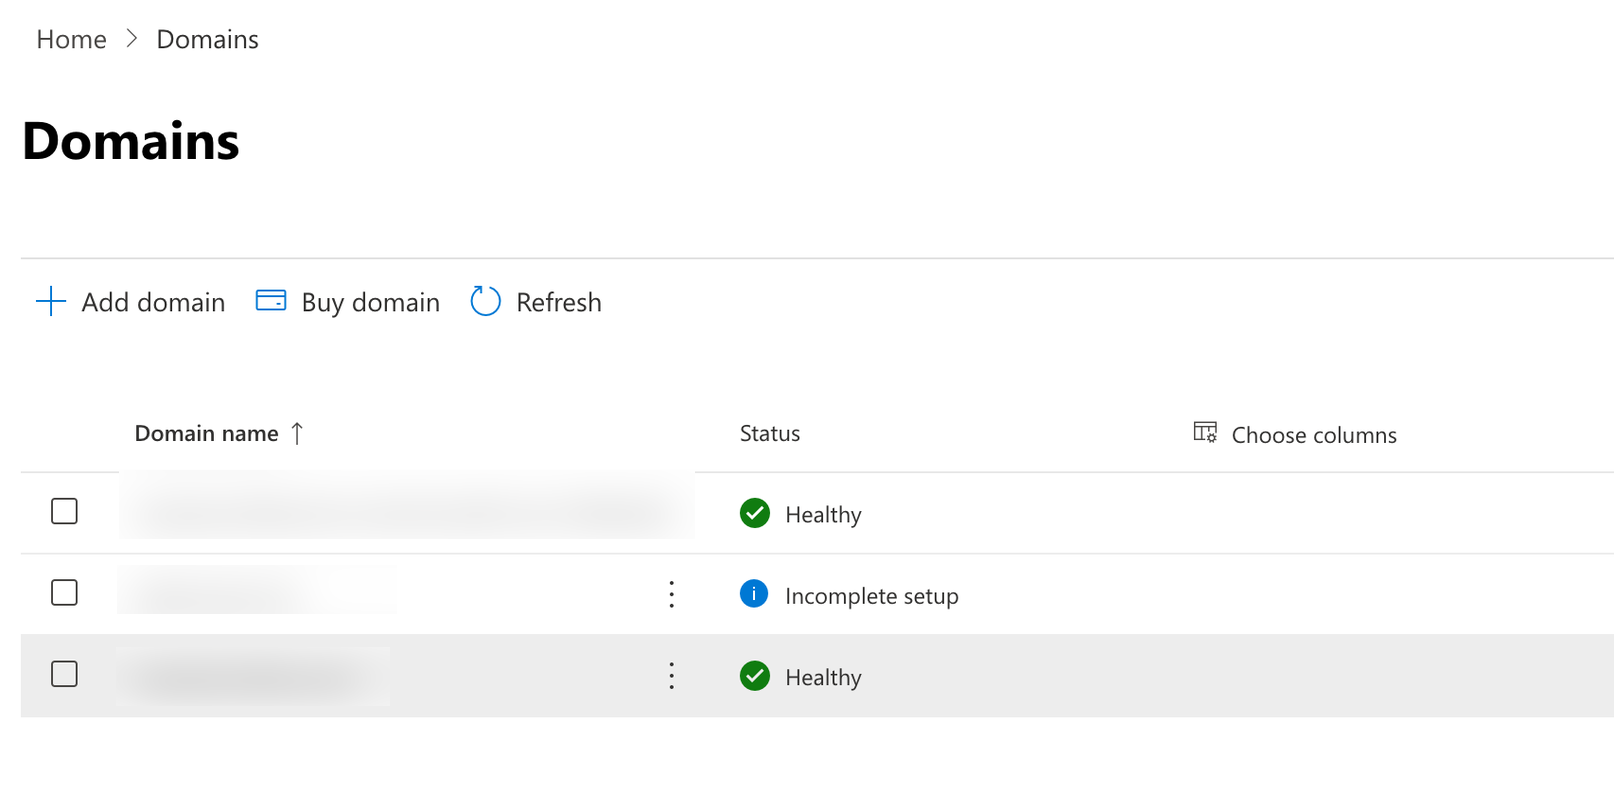Image resolution: width=1614 pixels, height=812 pixels.
Task: Sort by the Domain name column header
Action: pos(207,433)
